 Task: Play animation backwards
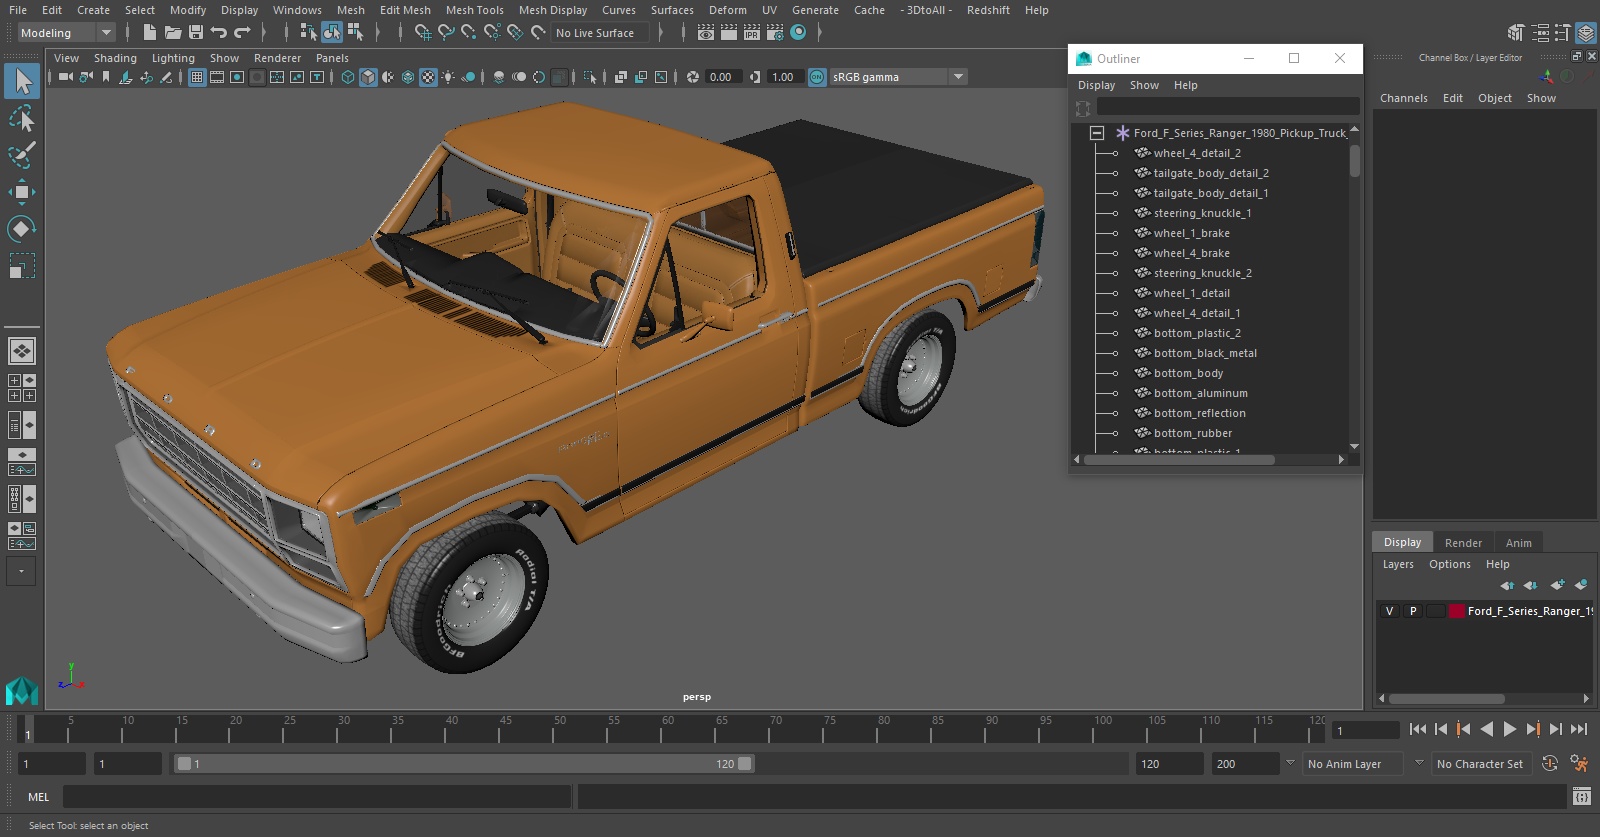pos(1487,729)
